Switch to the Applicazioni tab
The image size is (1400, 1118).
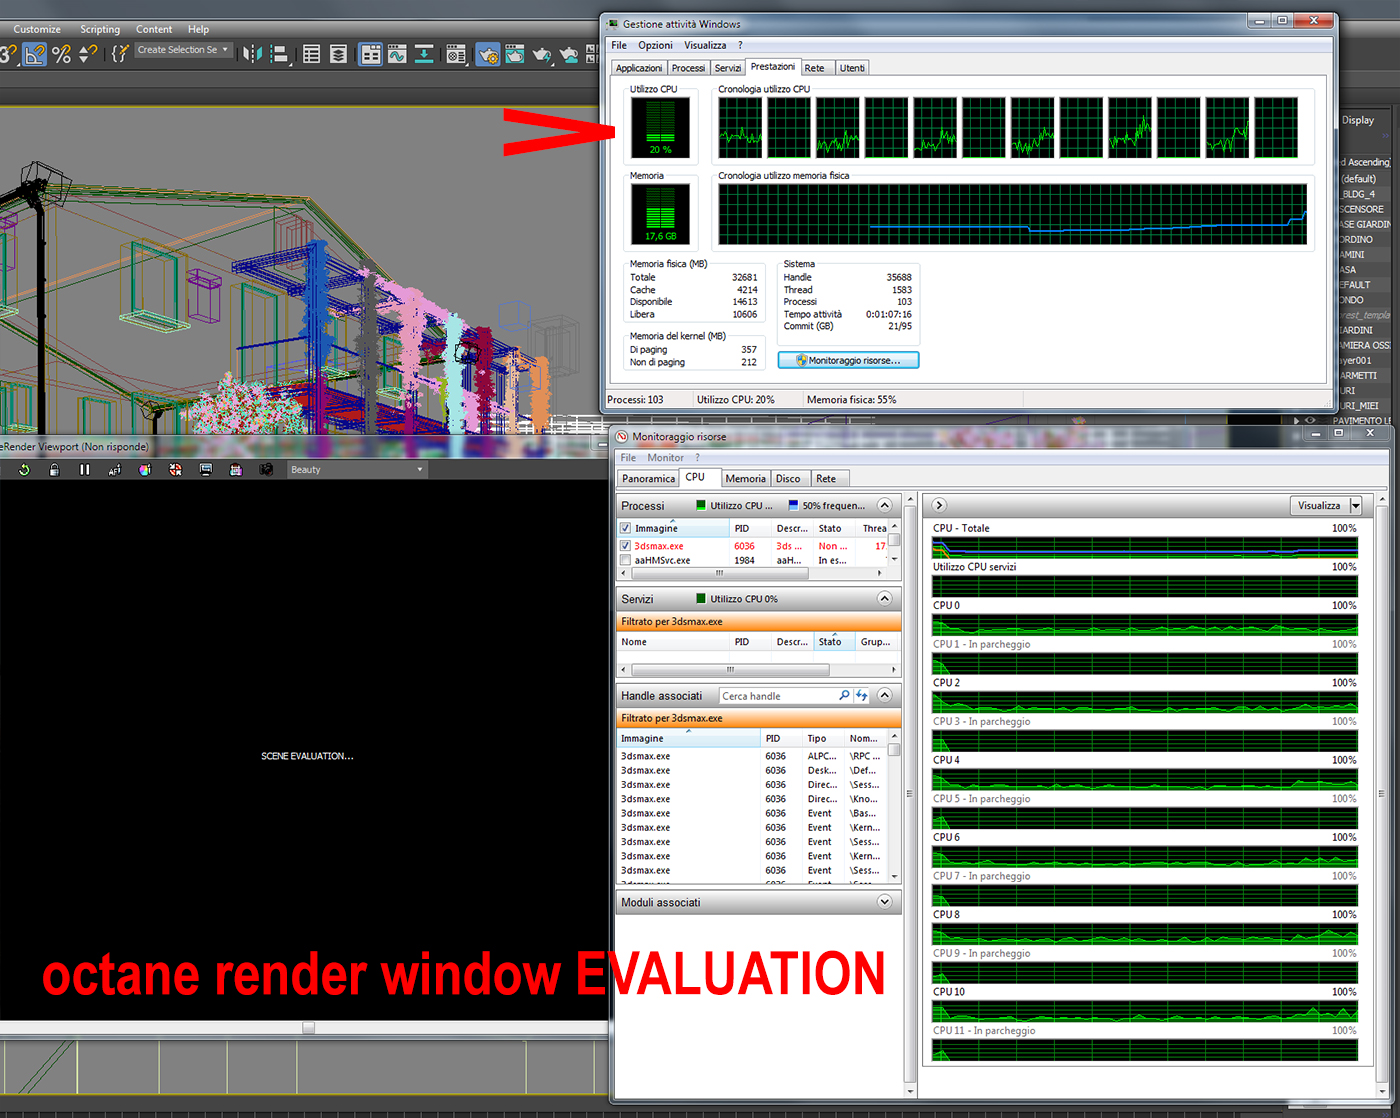pyautogui.click(x=639, y=68)
